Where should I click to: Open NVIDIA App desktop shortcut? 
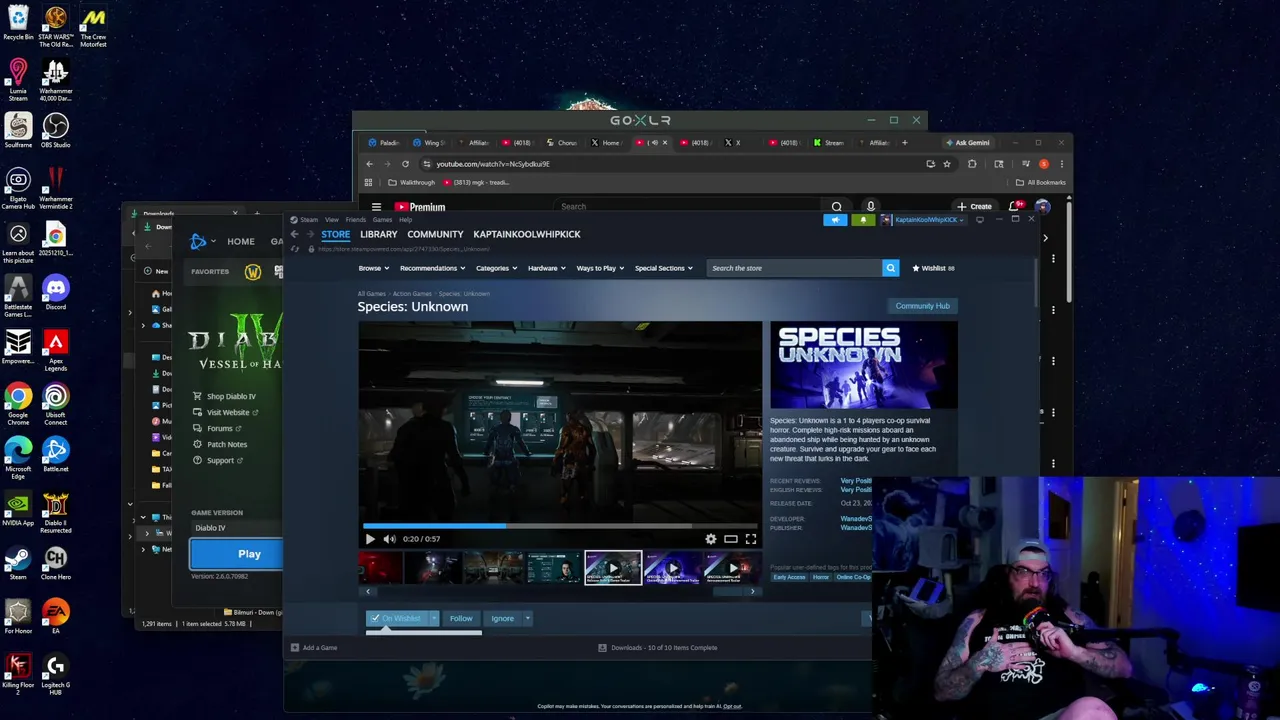point(18,508)
